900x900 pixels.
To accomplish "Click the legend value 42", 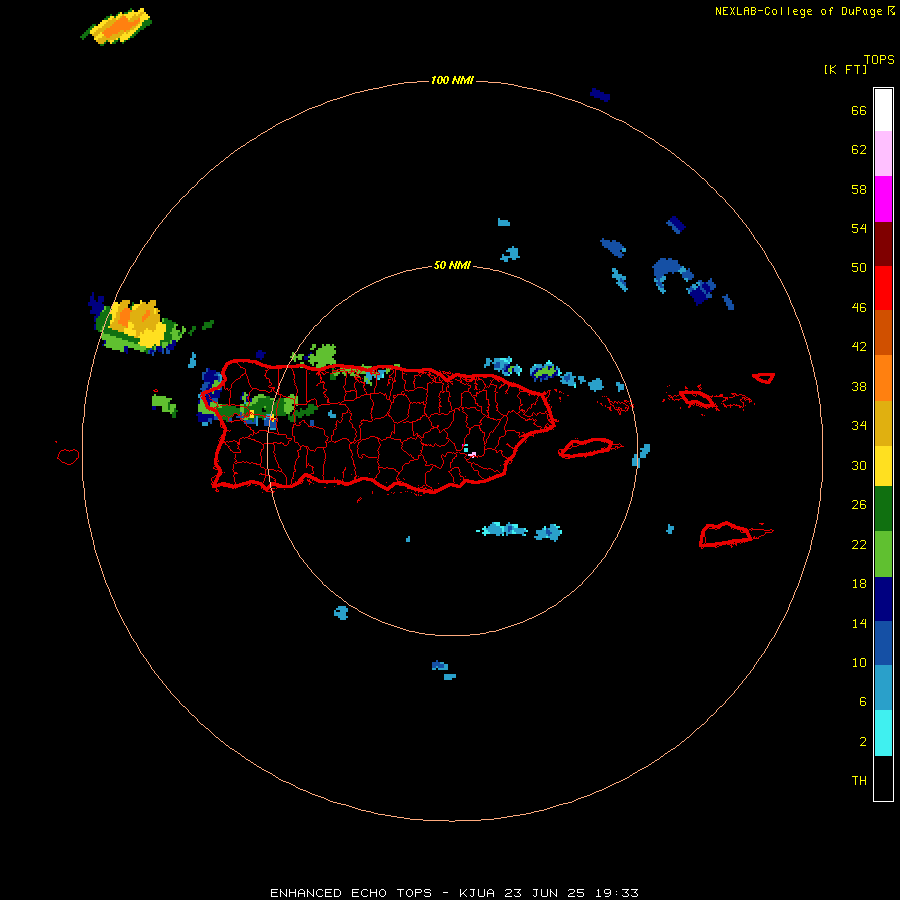I will click(x=859, y=347).
